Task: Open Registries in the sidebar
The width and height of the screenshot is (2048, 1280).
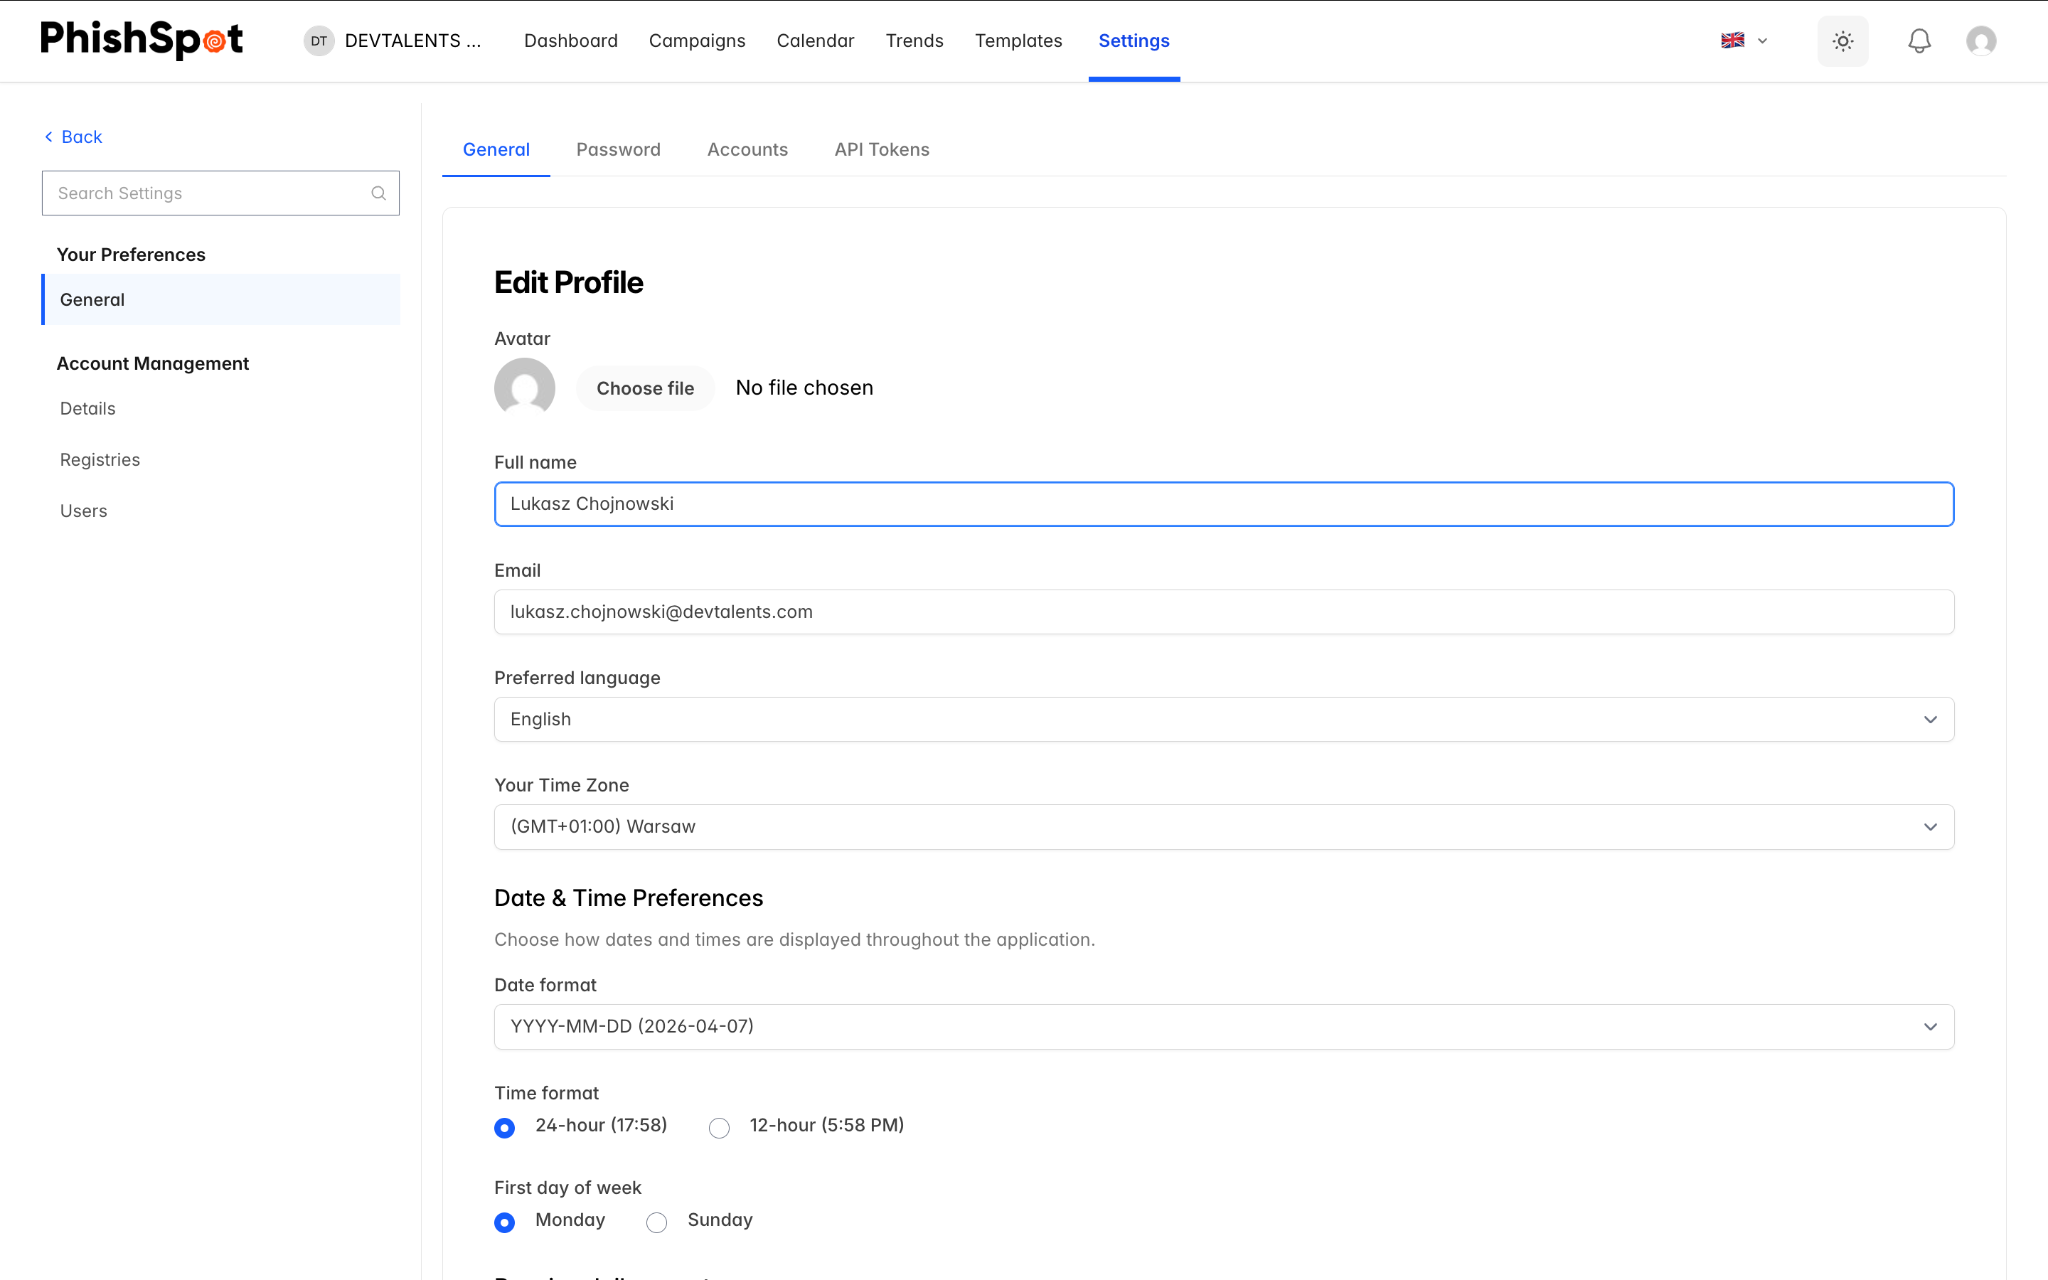Action: tap(100, 460)
